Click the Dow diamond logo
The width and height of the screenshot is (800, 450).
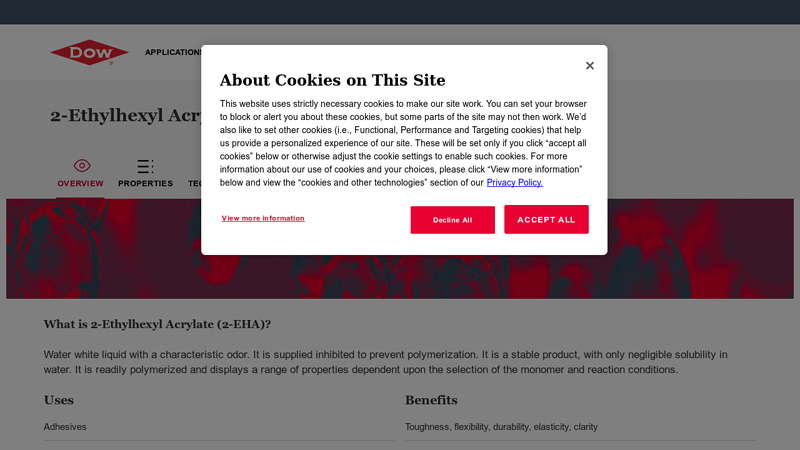click(89, 52)
